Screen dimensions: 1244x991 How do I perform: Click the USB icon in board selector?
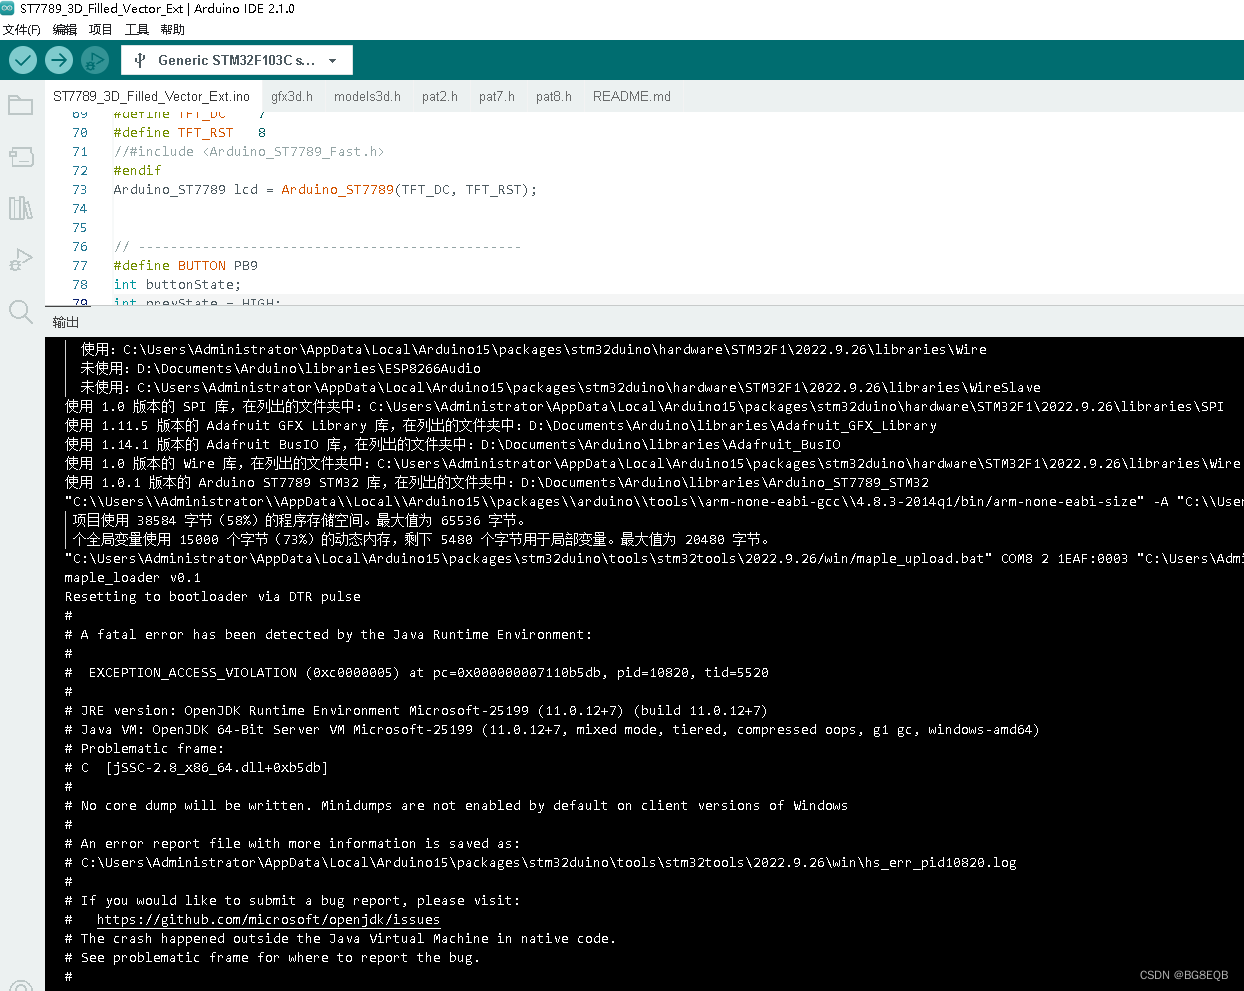pos(140,60)
